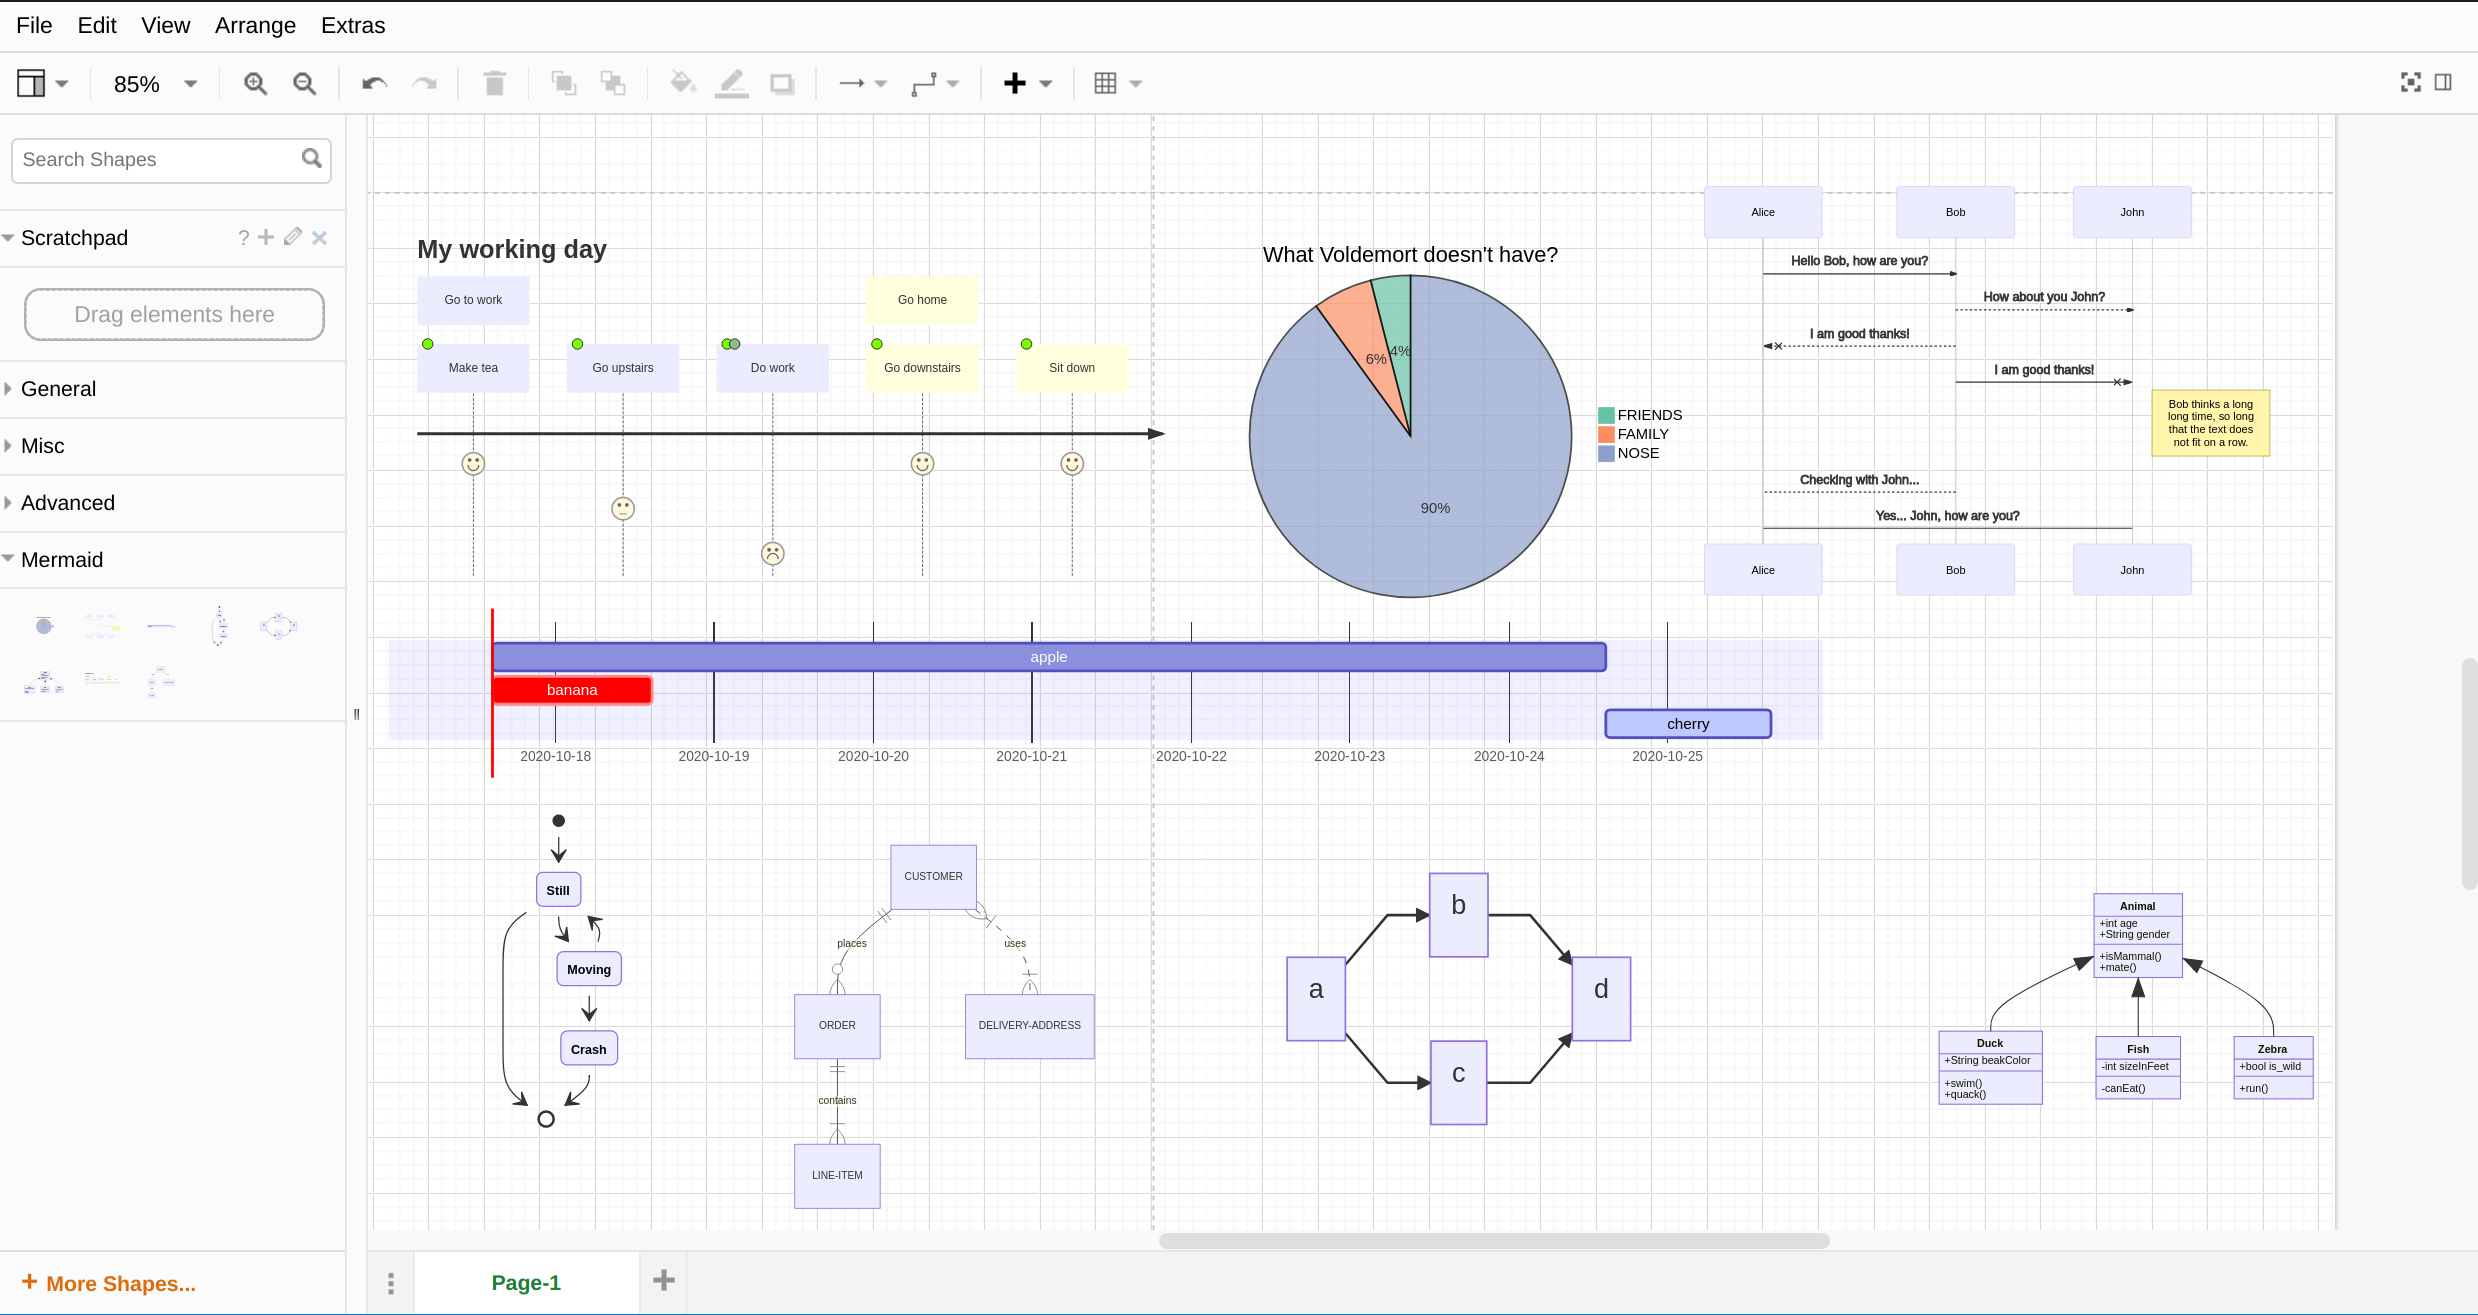Click the fill color bucket icon
The width and height of the screenshot is (2478, 1315).
pyautogui.click(x=682, y=84)
